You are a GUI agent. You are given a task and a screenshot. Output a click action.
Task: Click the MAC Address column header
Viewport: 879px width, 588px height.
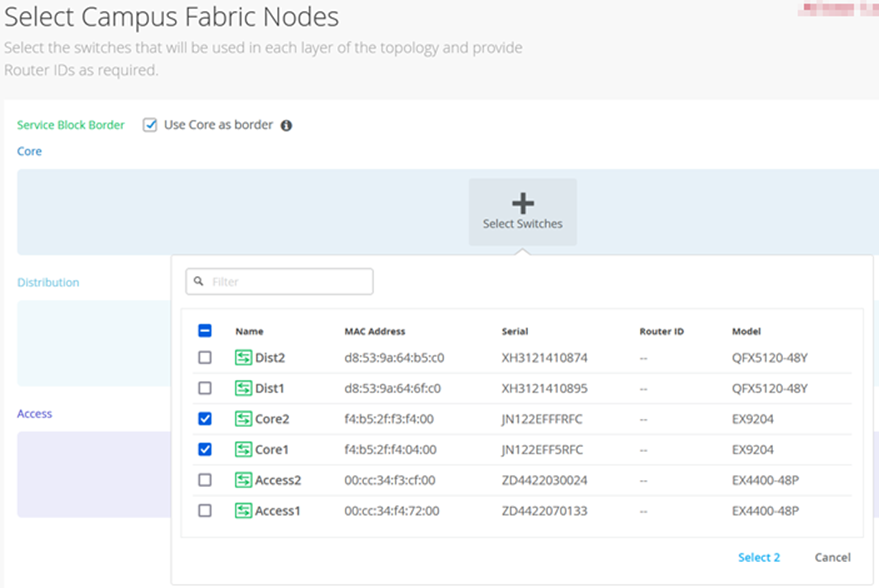(x=375, y=331)
